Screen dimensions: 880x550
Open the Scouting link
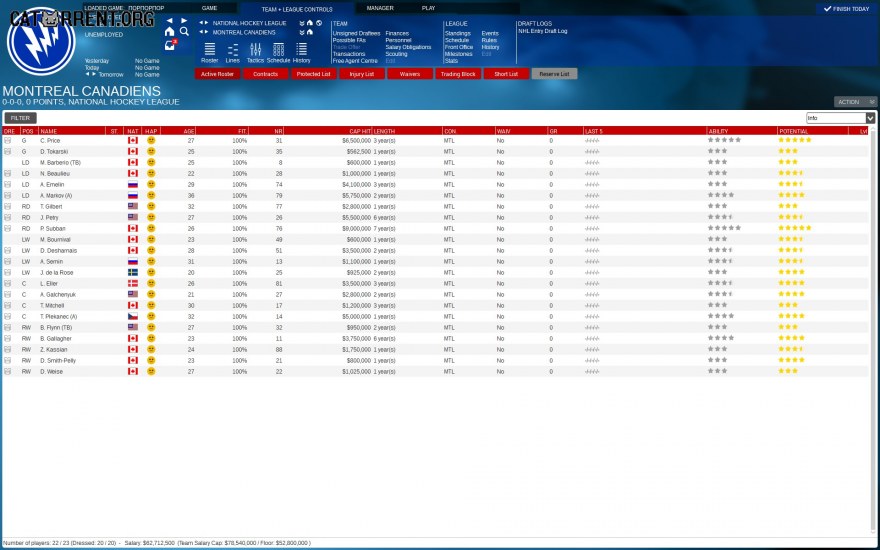pyautogui.click(x=396, y=54)
